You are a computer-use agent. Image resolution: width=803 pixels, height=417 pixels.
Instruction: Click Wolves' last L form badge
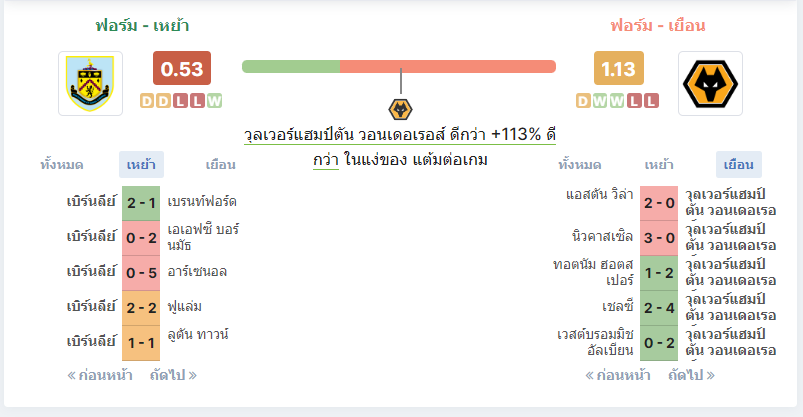pyautogui.click(x=651, y=101)
